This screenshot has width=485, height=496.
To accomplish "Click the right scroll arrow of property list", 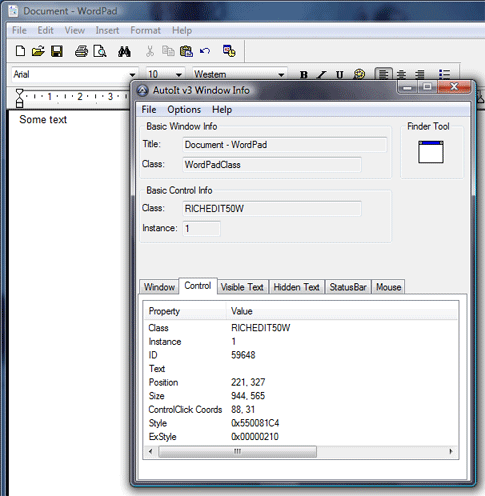I will tap(451, 452).
